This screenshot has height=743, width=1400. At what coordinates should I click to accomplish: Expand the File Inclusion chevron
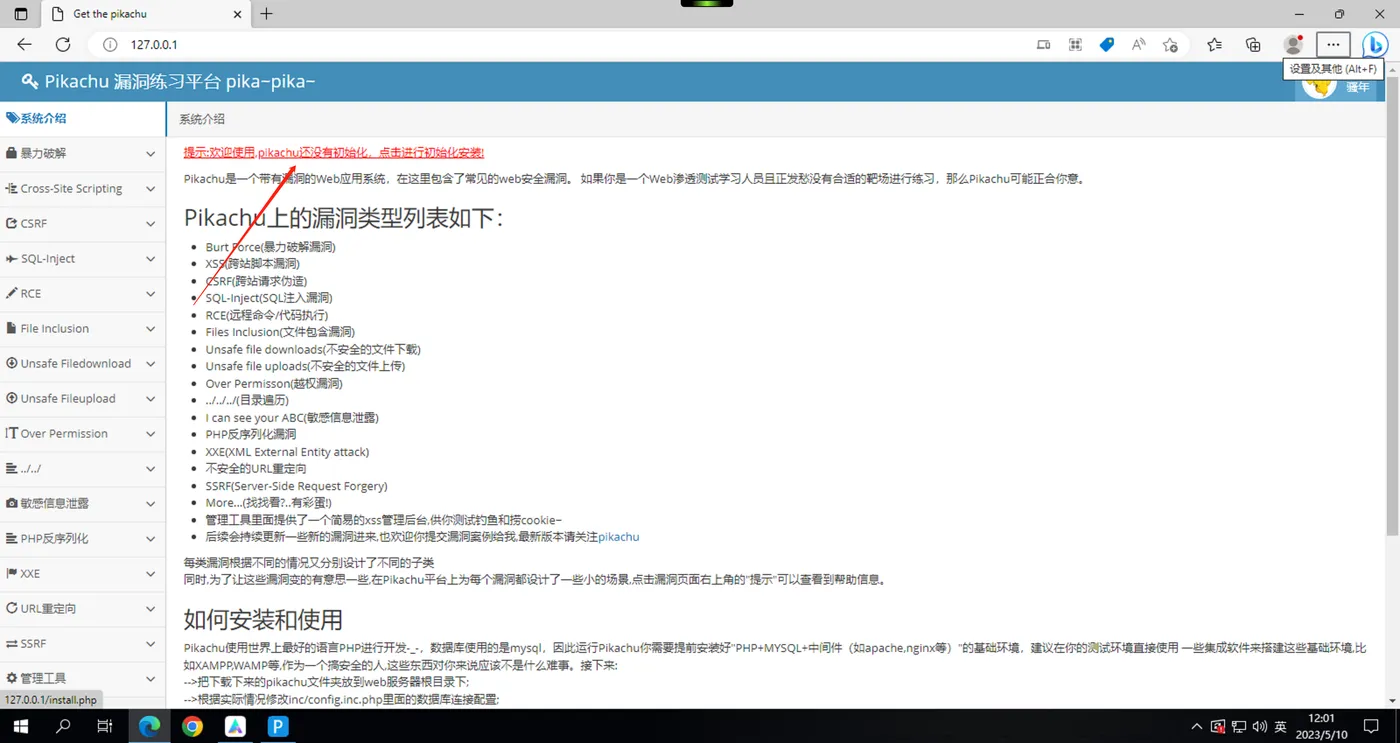150,329
